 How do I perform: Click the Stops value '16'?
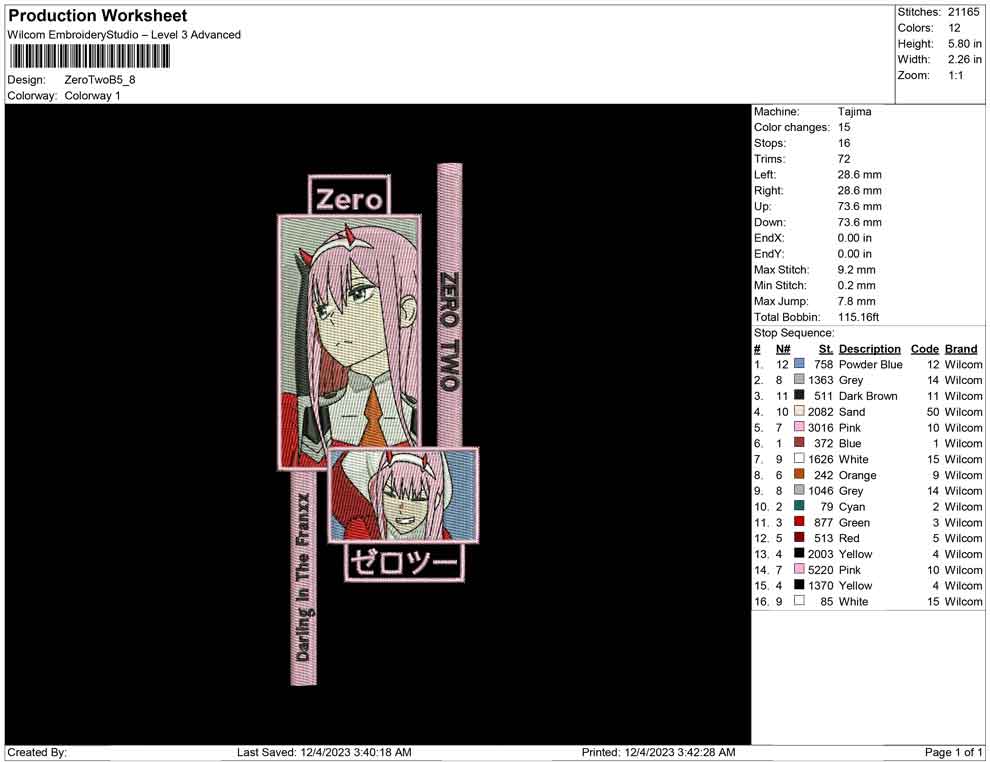(x=844, y=143)
